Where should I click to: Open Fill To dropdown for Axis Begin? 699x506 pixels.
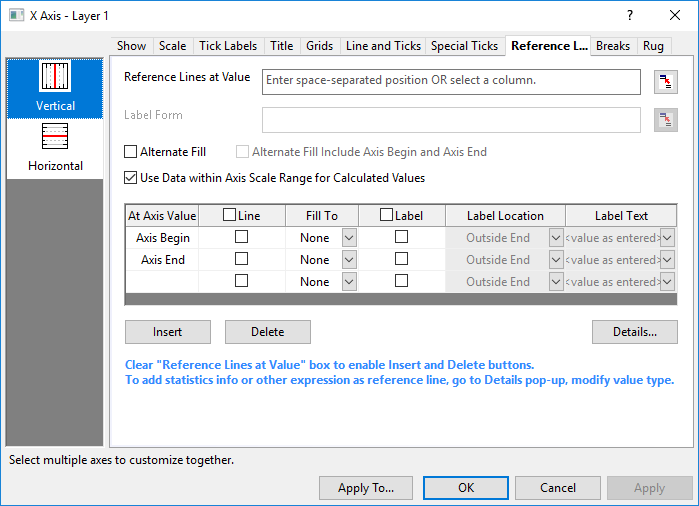349,238
